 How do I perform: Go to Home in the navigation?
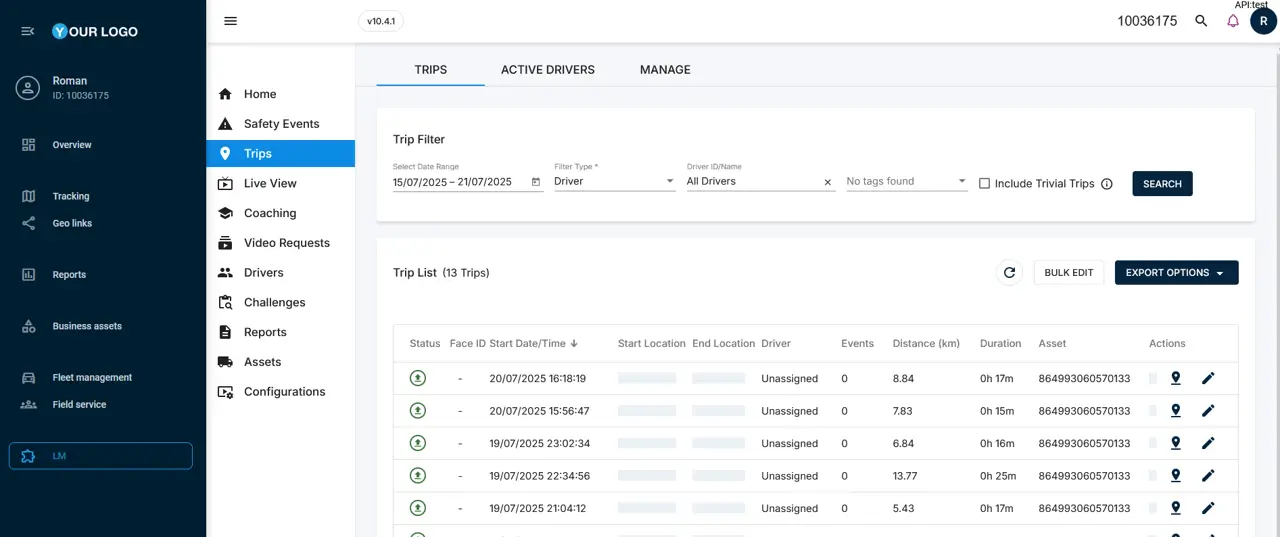(280, 94)
